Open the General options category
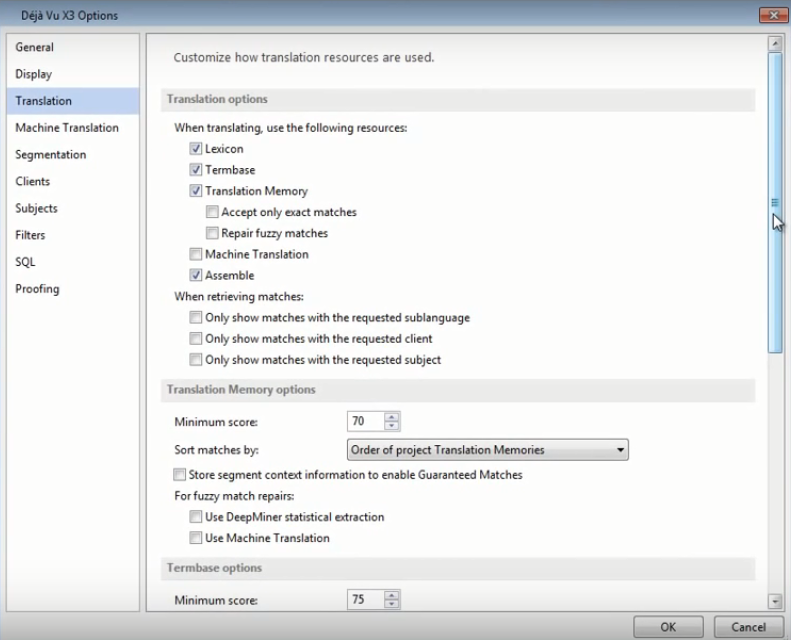 pos(73,47)
